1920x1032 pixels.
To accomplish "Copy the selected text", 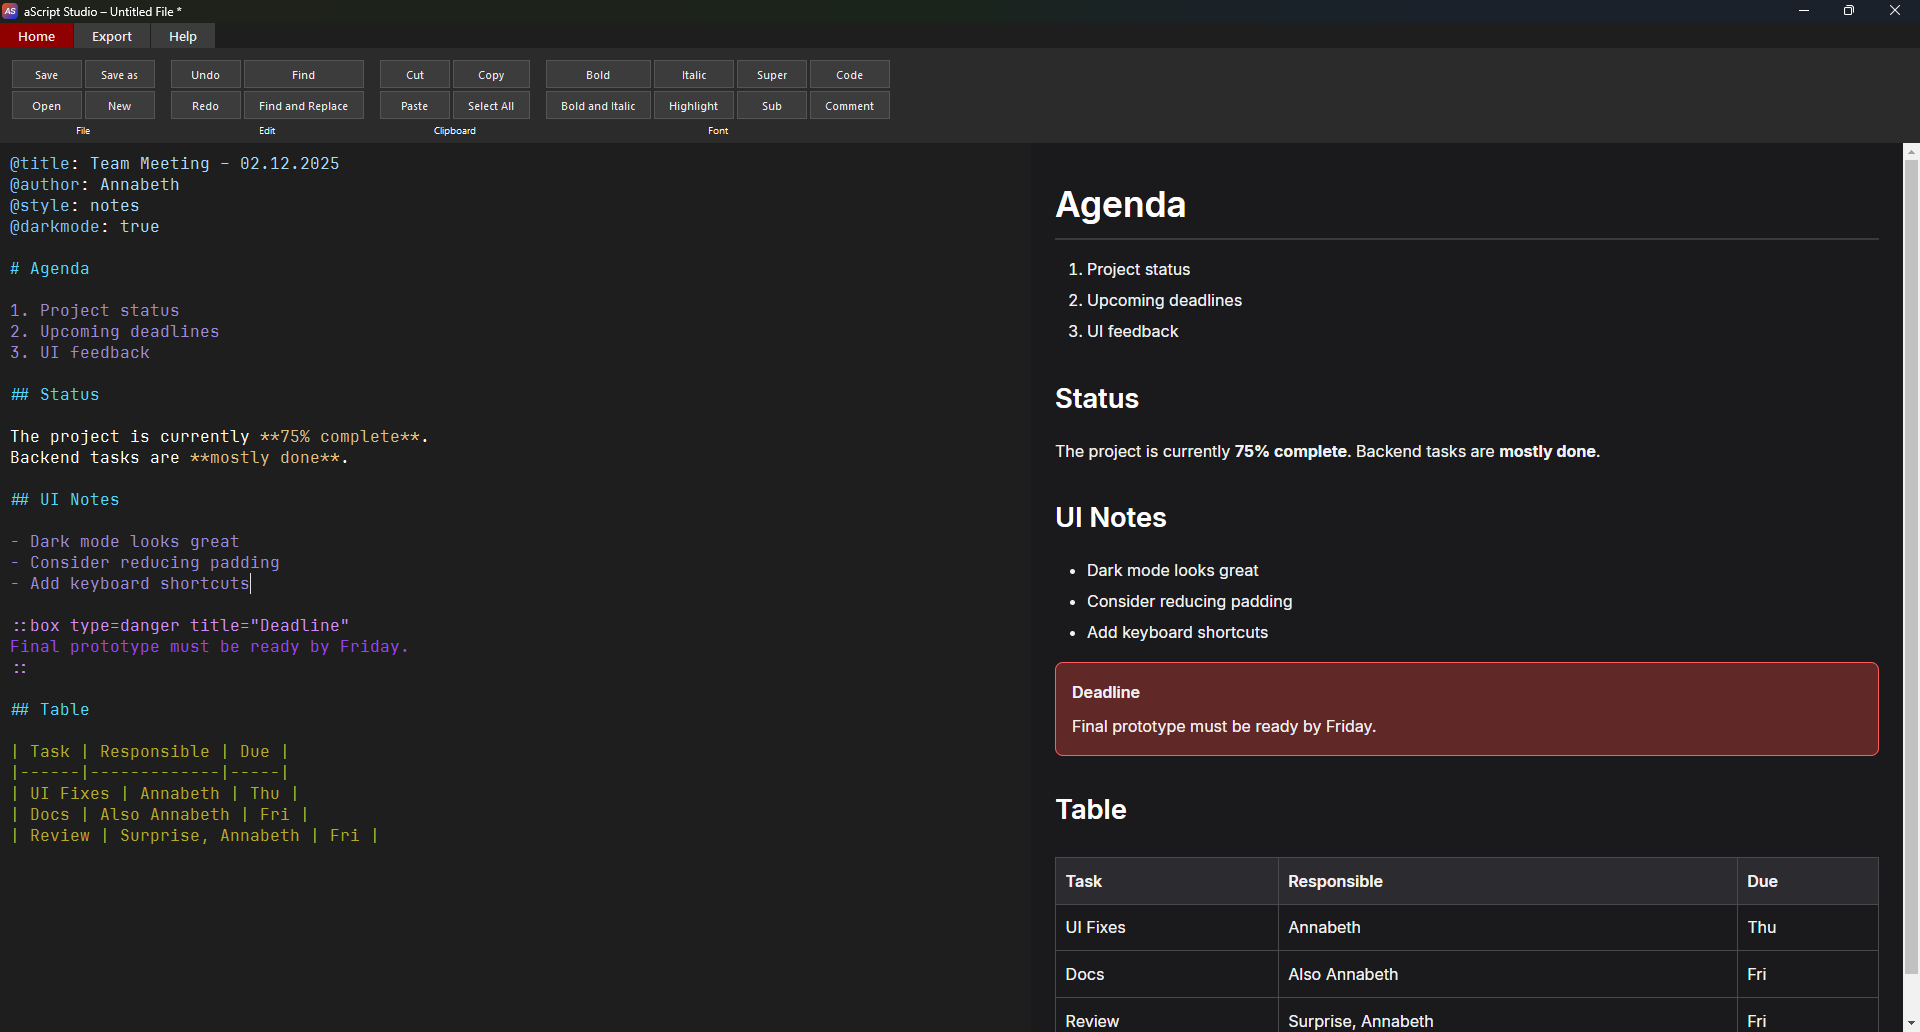I will pyautogui.click(x=491, y=74).
